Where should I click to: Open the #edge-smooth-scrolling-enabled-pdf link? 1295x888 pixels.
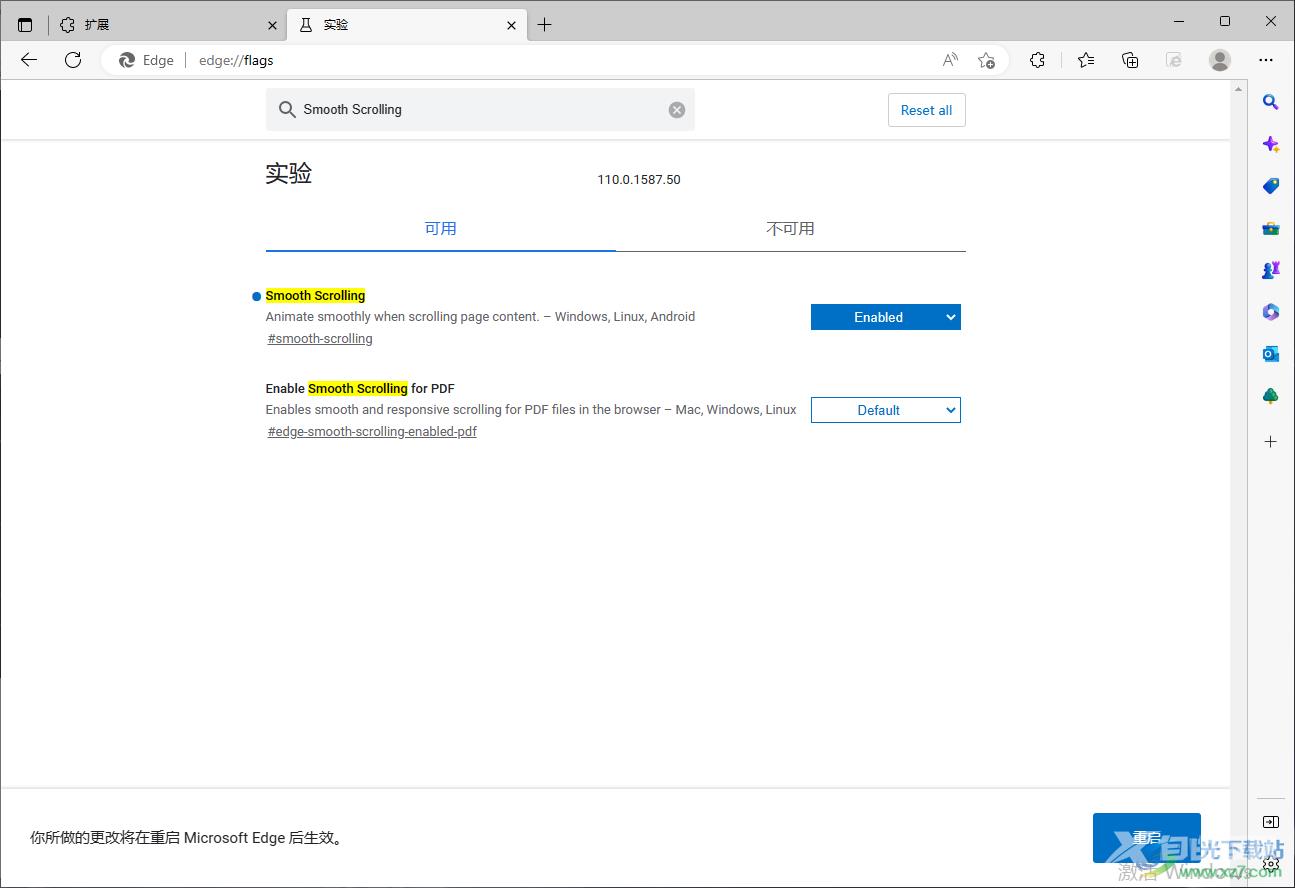372,432
